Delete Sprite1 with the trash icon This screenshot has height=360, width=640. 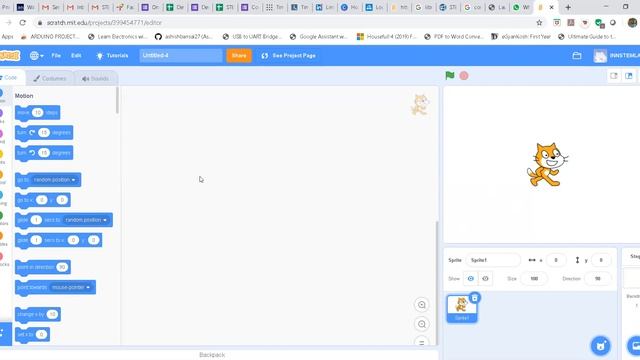click(474, 298)
